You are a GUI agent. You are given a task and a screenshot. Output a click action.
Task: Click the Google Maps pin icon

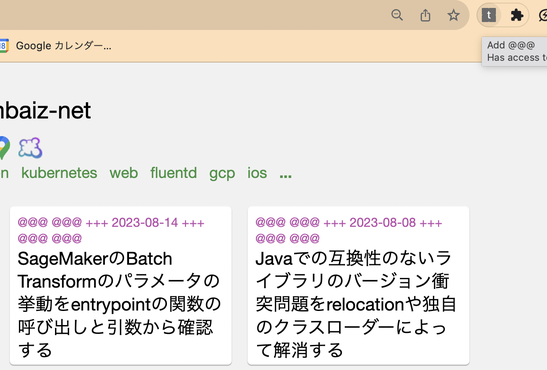[x=5, y=148]
